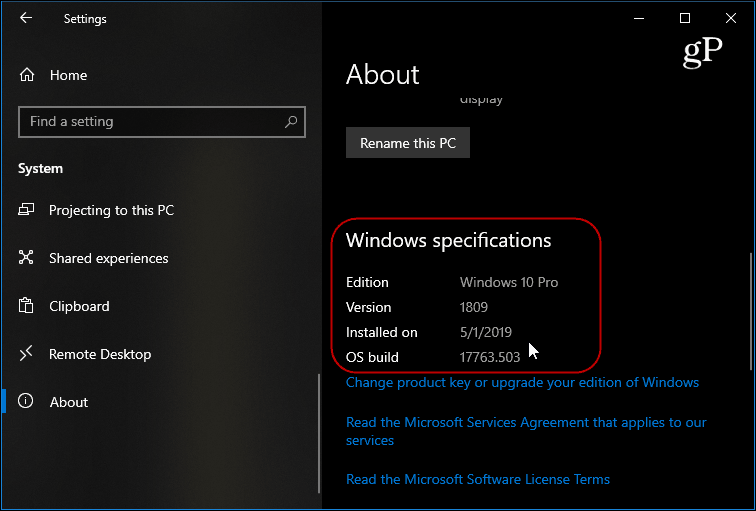The height and width of the screenshot is (511, 756).
Task: Click the Remote Desktop icon
Action: pos(26,354)
